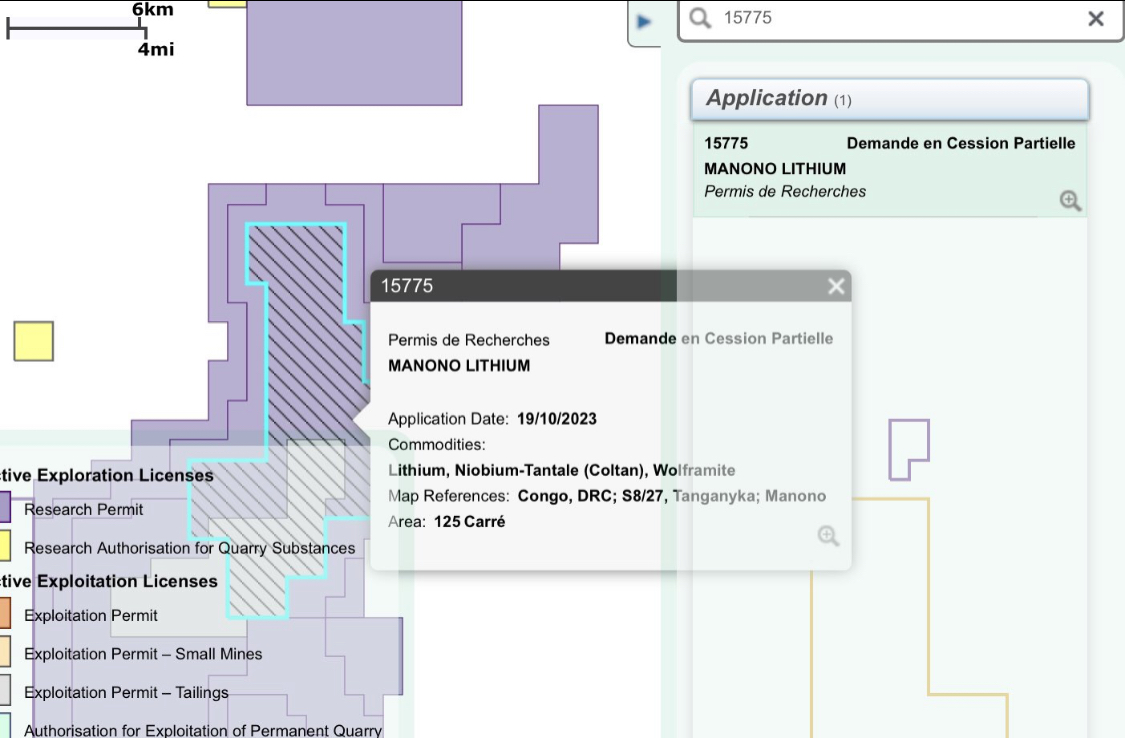Click the Application Date 19/10/2023 value
Viewport: 1125px width, 738px height.
(557, 419)
